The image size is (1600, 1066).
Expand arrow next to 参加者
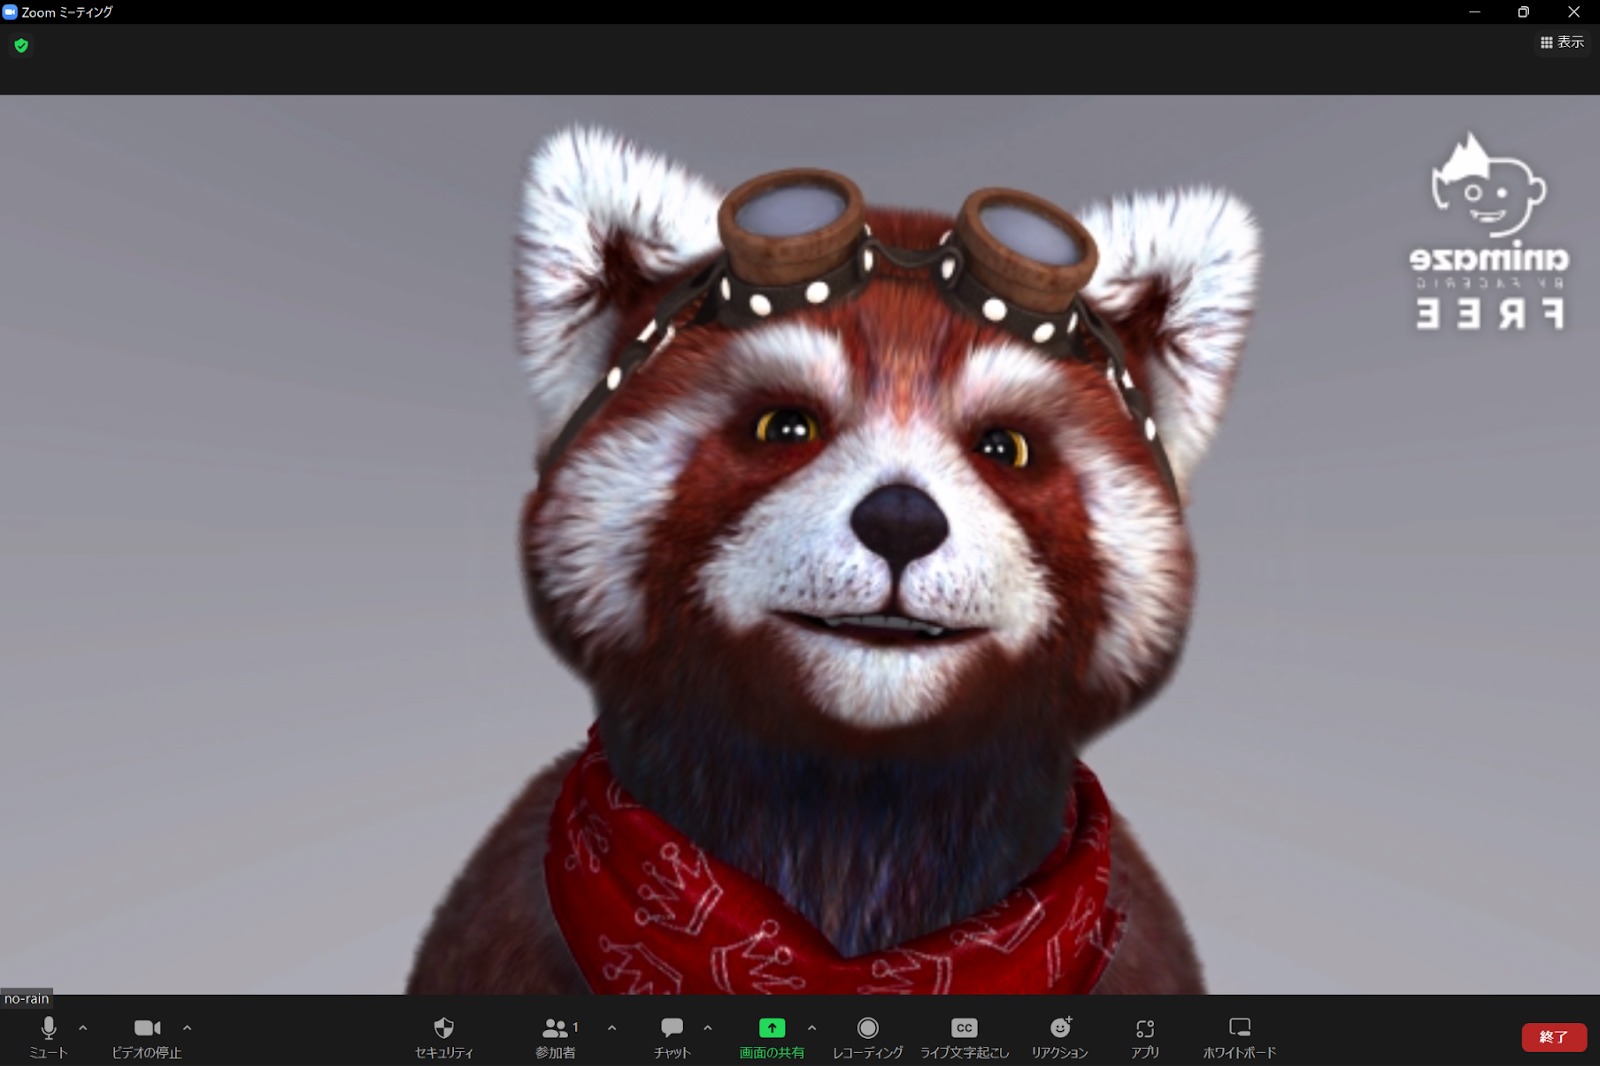[612, 1027]
